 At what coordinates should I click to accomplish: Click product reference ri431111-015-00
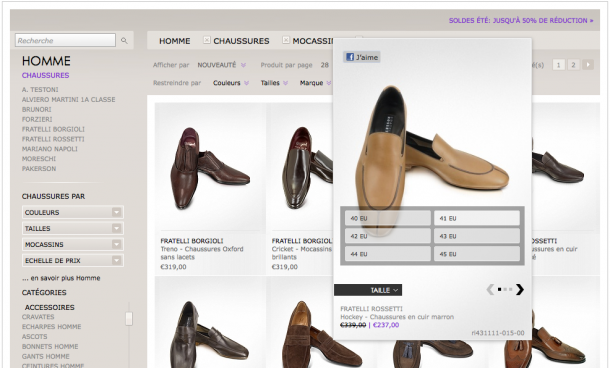click(x=498, y=333)
